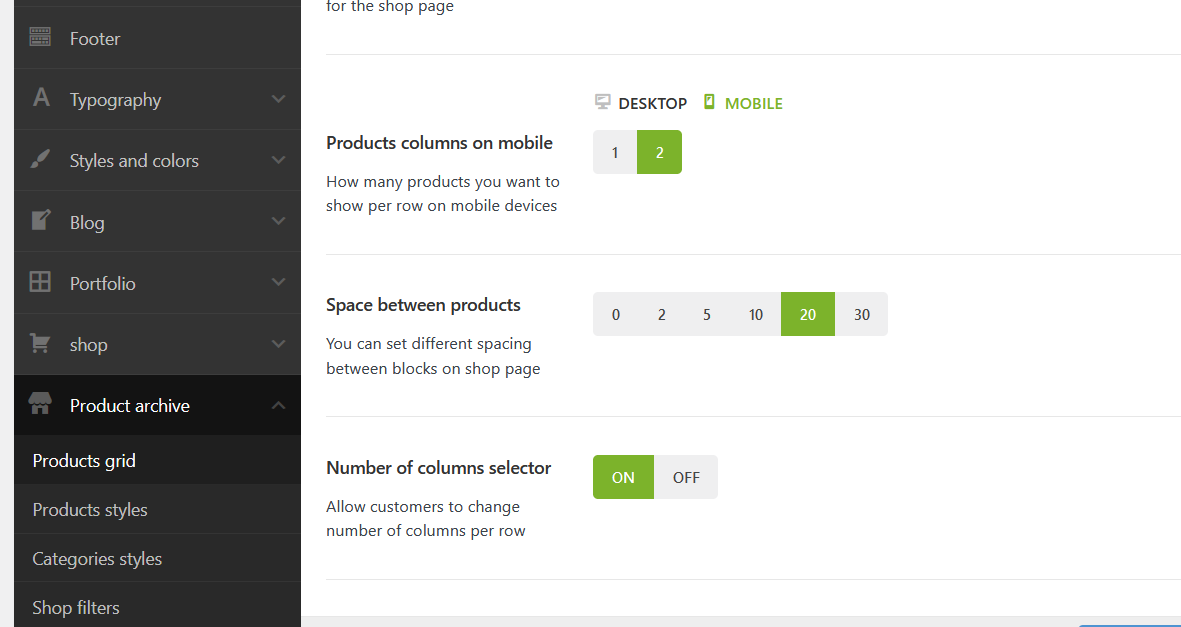The height and width of the screenshot is (627, 1181).
Task: Click the Footer keyboard-style icon
Action: coord(40,38)
